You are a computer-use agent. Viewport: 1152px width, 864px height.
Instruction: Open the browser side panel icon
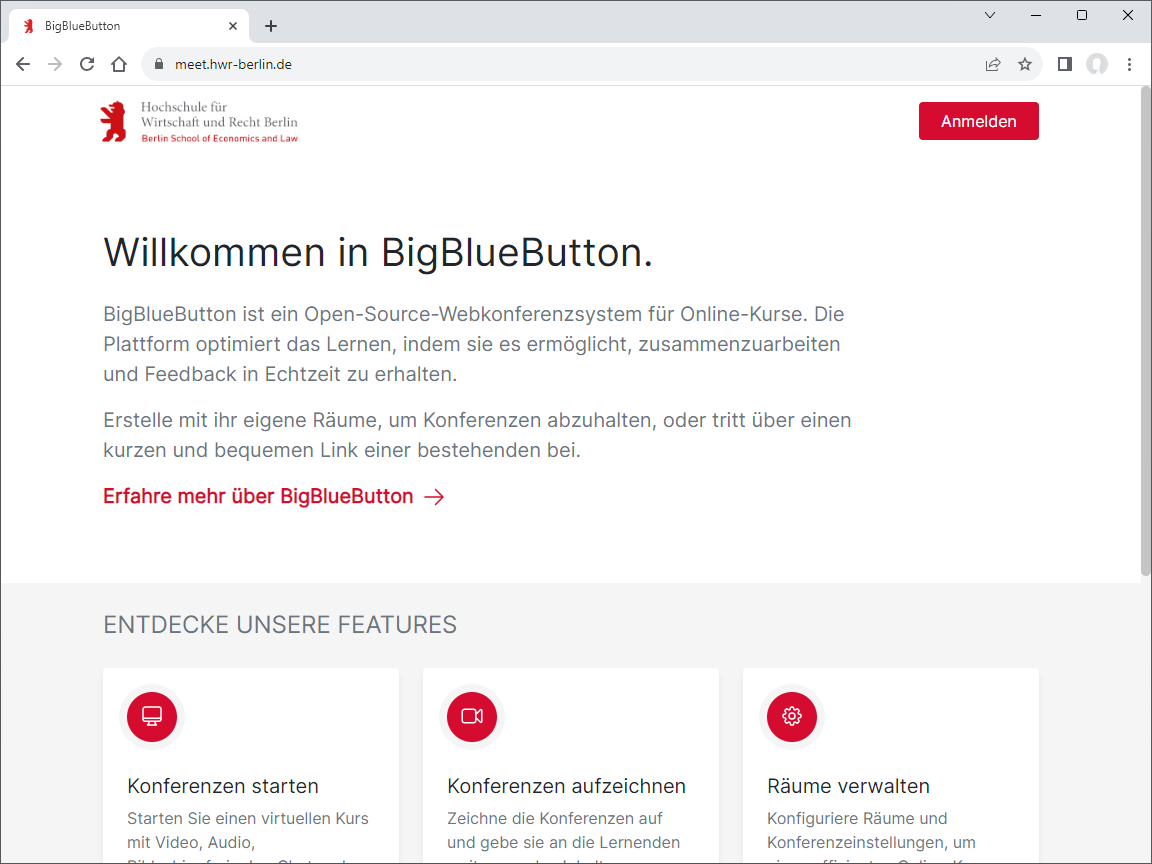point(1064,63)
